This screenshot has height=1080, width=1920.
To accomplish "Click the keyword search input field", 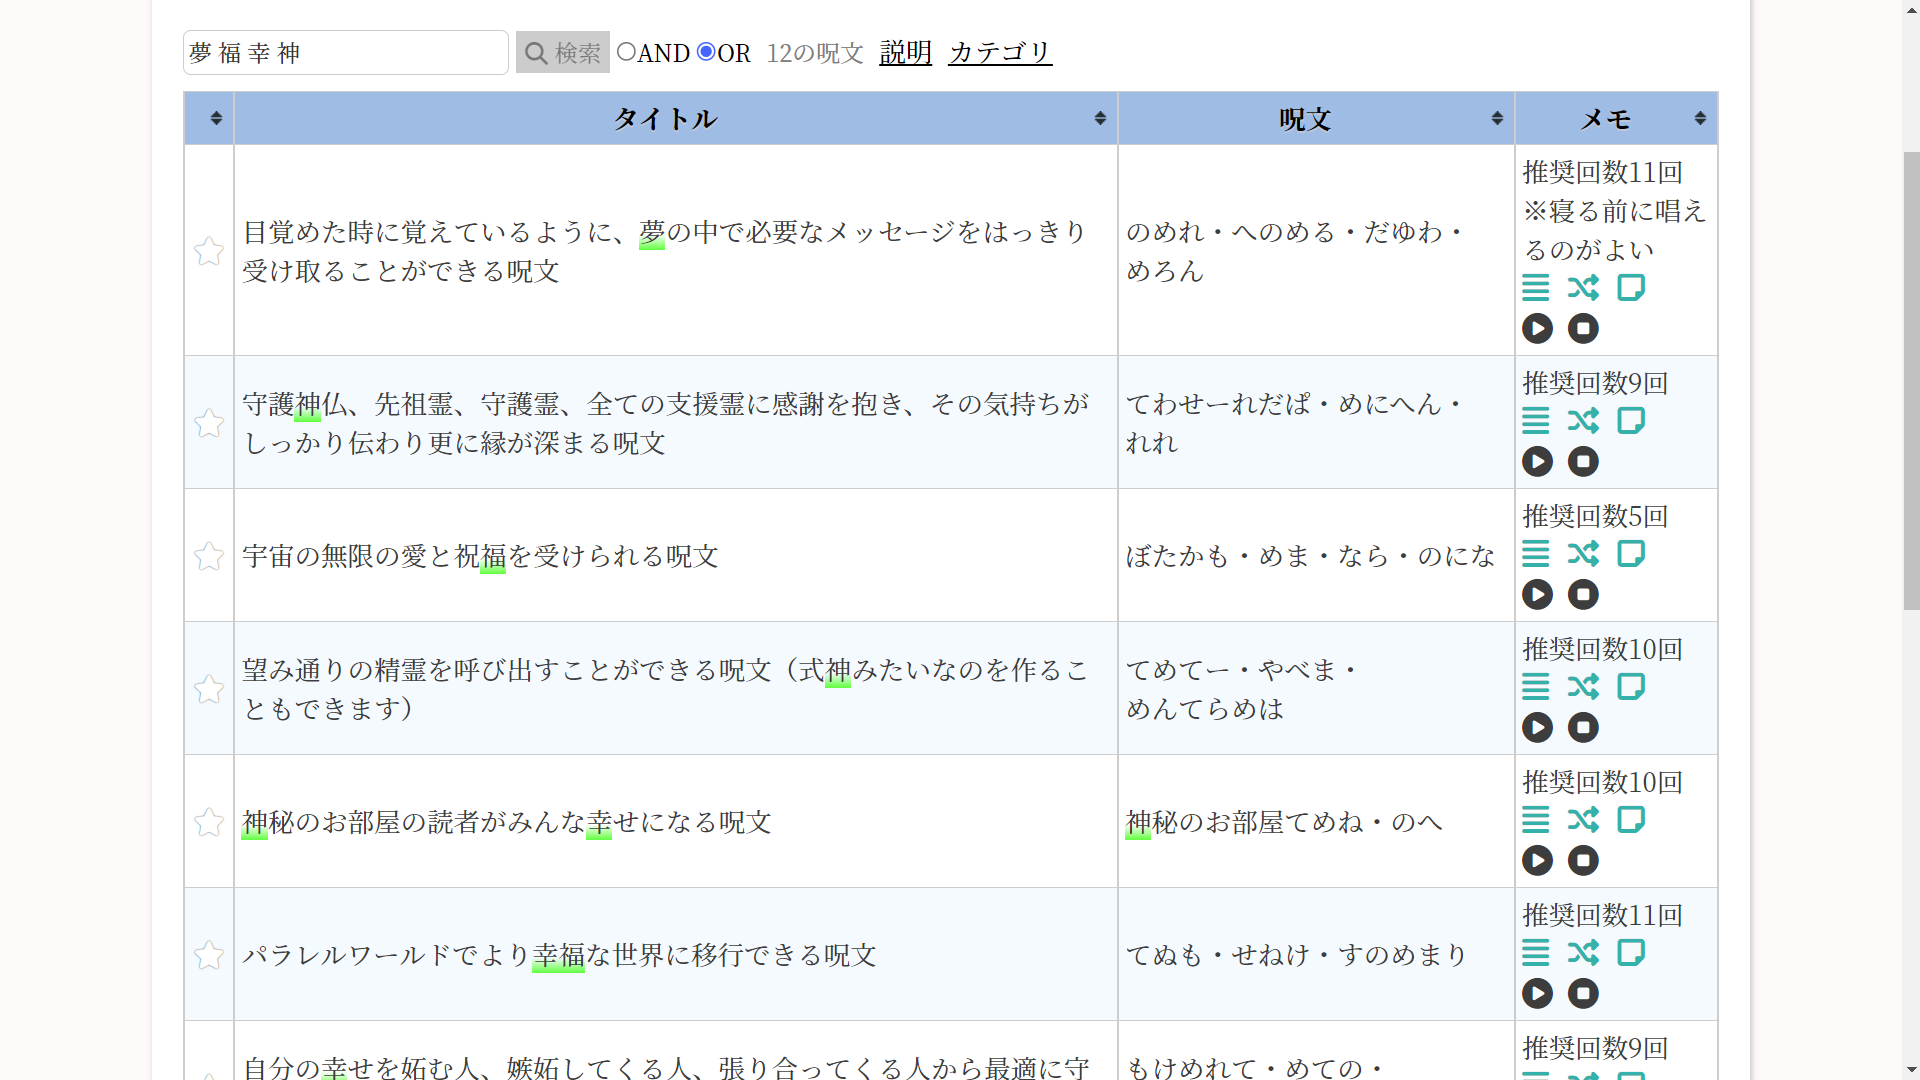I will coord(346,53).
